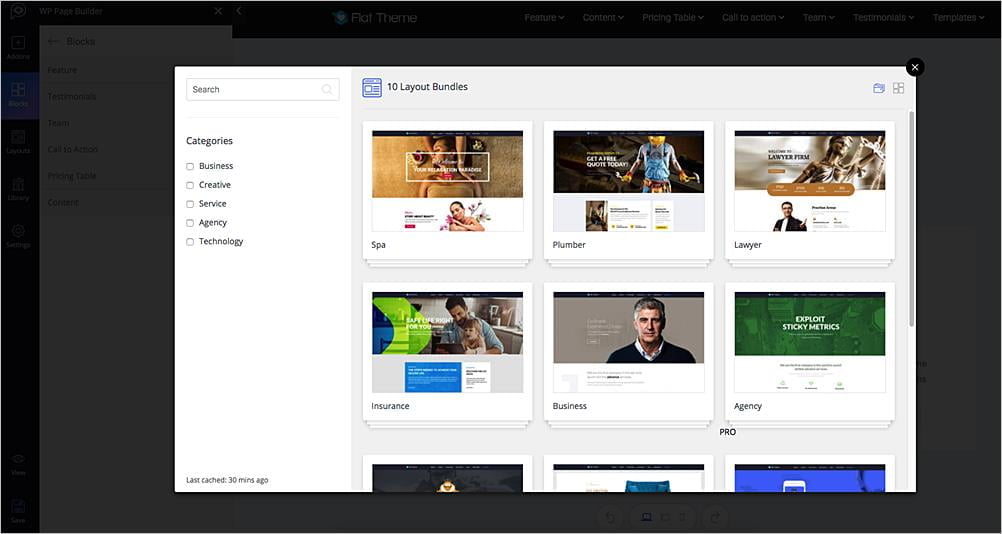The height and width of the screenshot is (534, 1002).
Task: Open Addons panel in left sidebar
Action: tap(18, 48)
